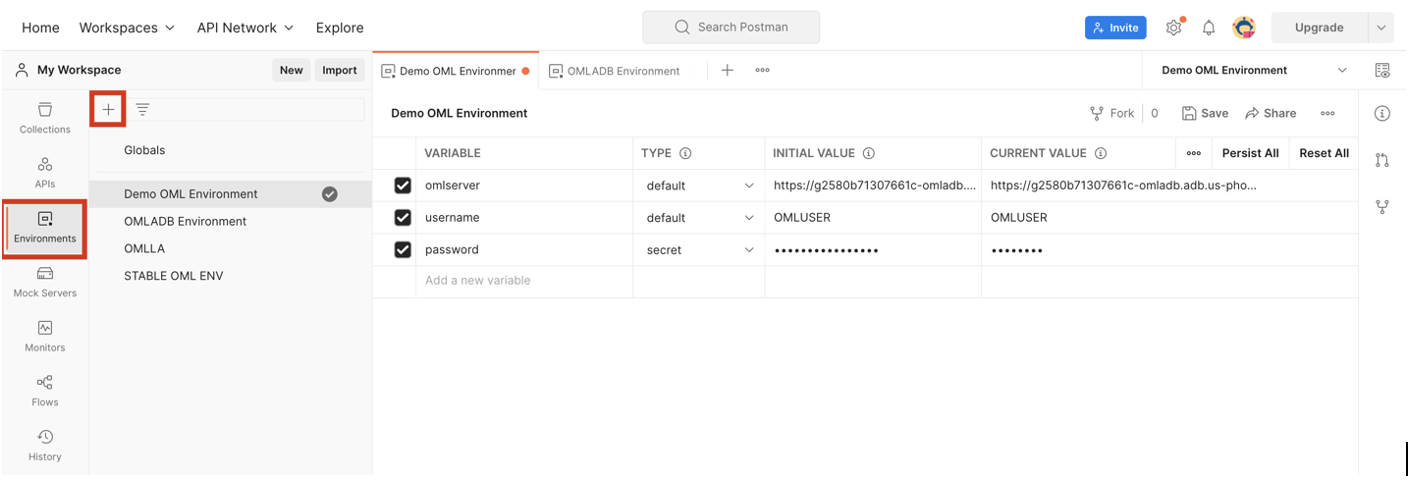Viewport: 1420px width, 480px height.
Task: Click the Persist All button
Action: (x=1250, y=153)
